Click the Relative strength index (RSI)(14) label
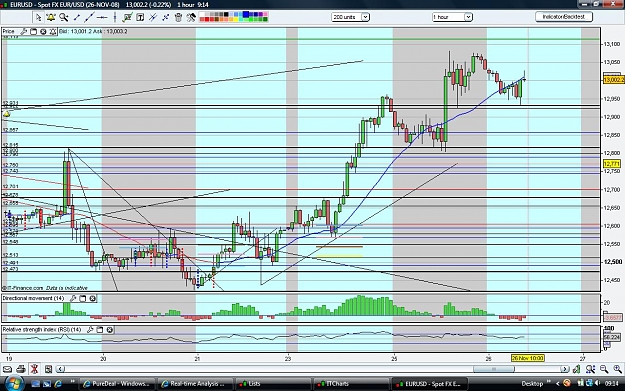The width and height of the screenshot is (625, 391). 42,330
